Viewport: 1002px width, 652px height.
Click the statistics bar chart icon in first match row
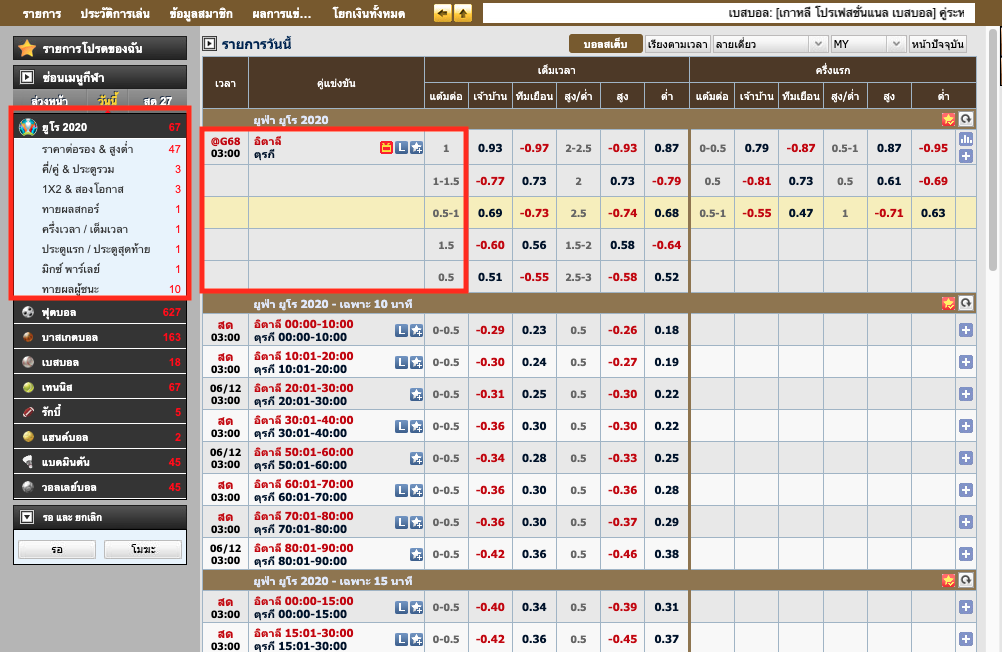click(x=966, y=139)
